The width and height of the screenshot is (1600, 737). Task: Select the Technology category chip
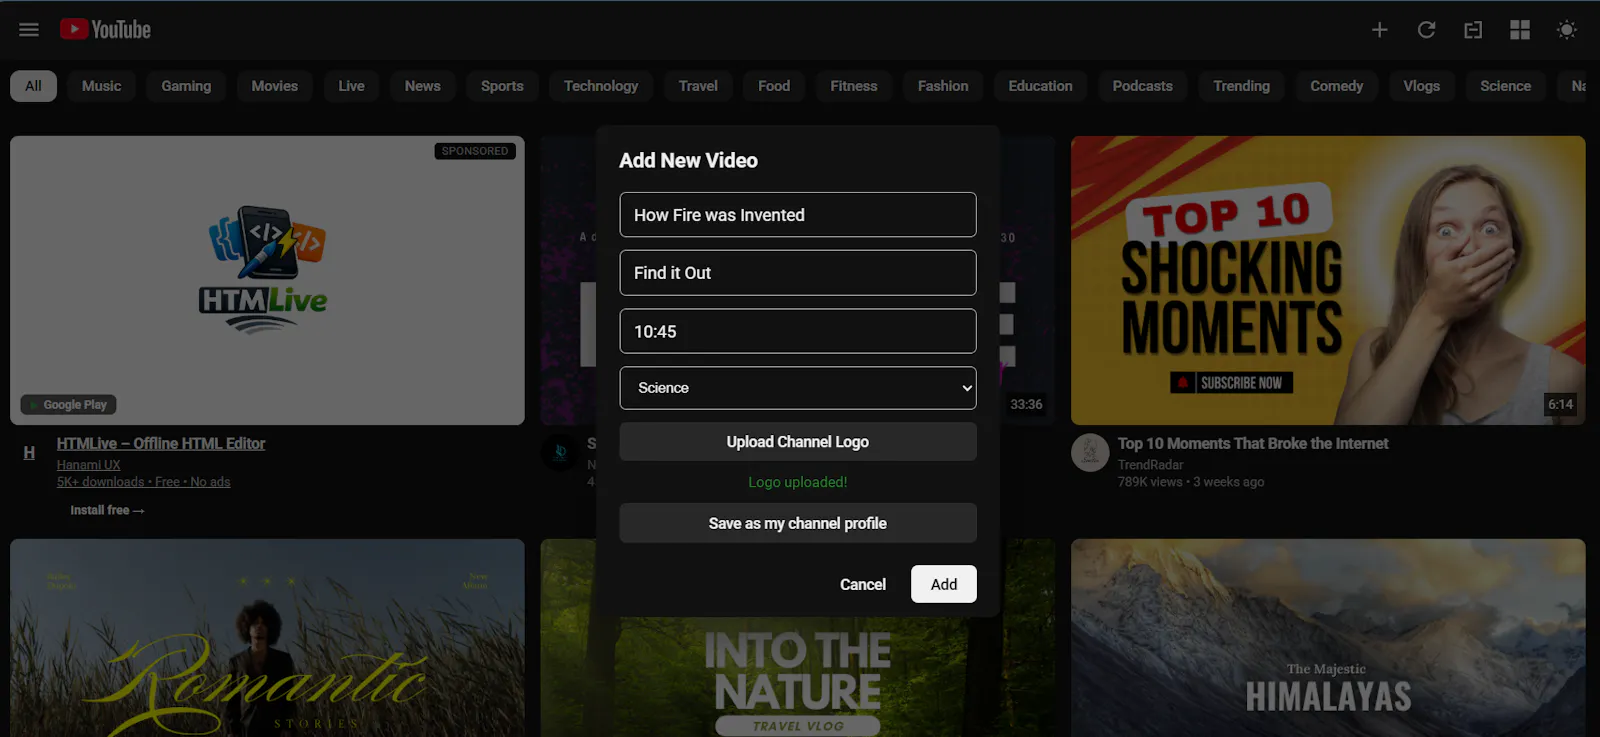pos(601,86)
